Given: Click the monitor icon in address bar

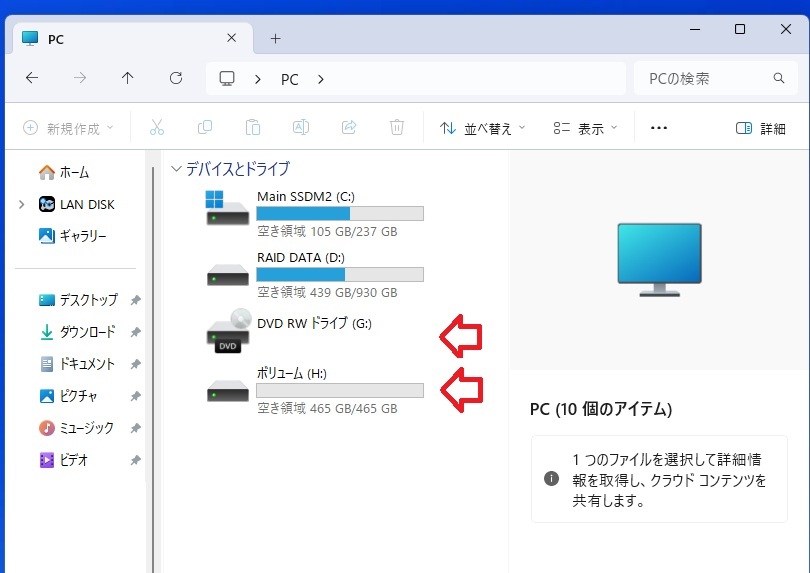Looking at the screenshot, I should [227, 79].
